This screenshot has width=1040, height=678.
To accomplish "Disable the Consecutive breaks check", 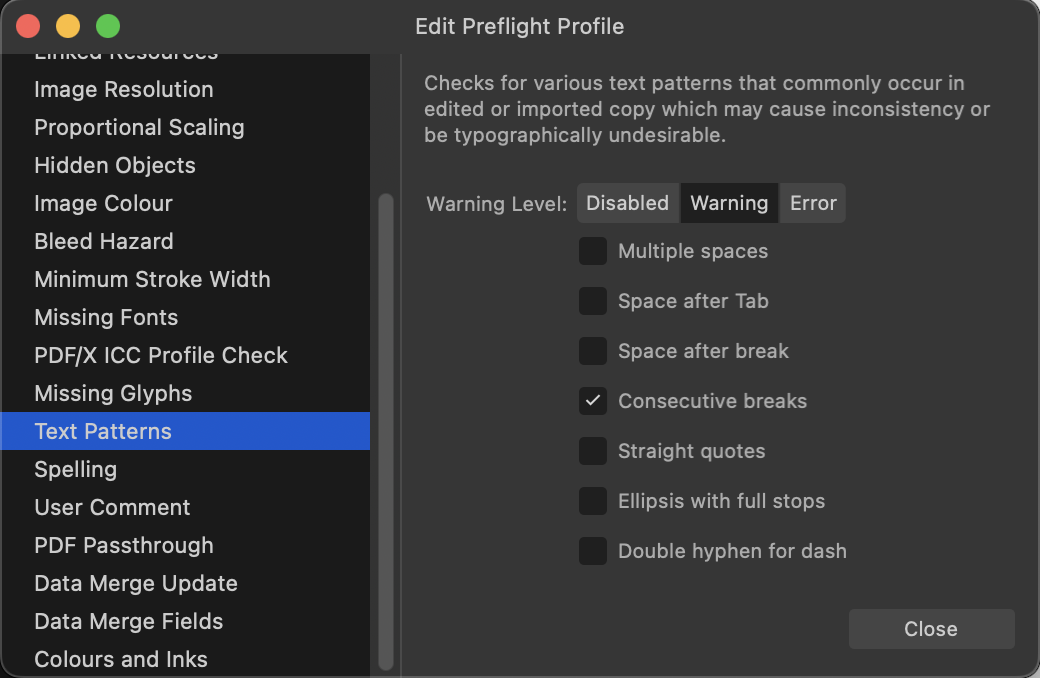I will click(x=593, y=401).
